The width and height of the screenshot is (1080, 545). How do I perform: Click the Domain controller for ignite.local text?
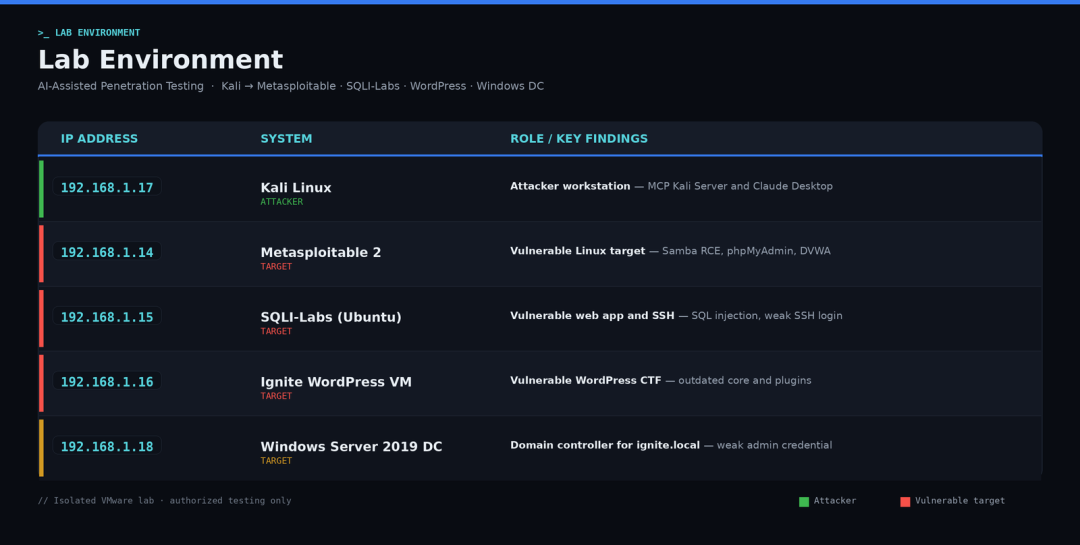click(671, 445)
